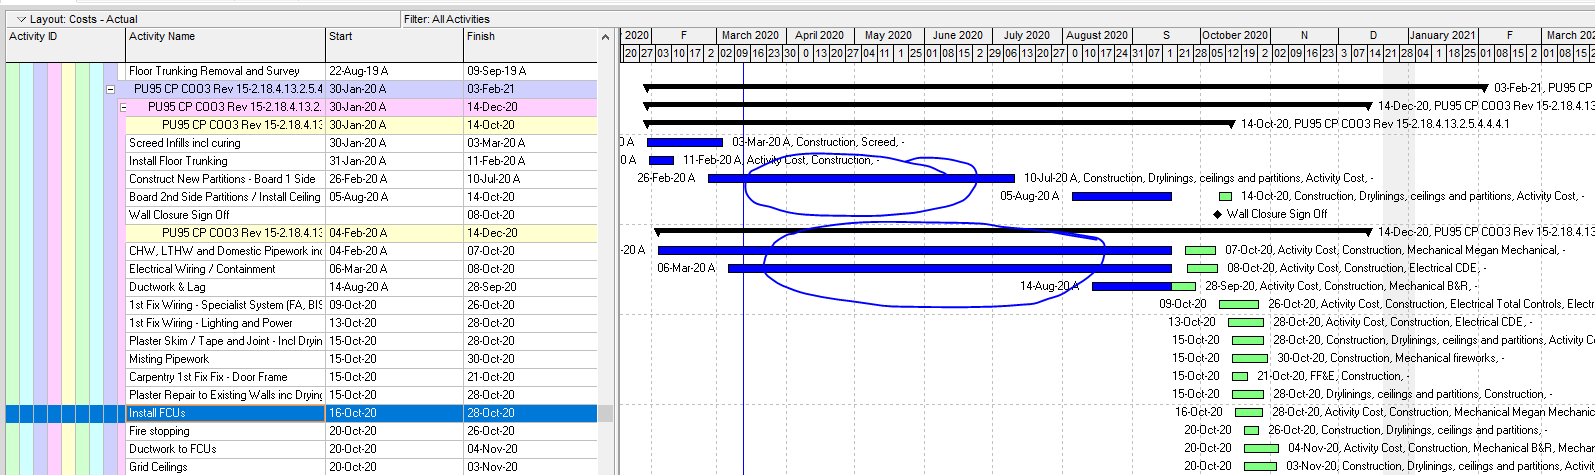The height and width of the screenshot is (475, 1595).
Task: Click the July 2020 timescale header
Action: (1027, 35)
